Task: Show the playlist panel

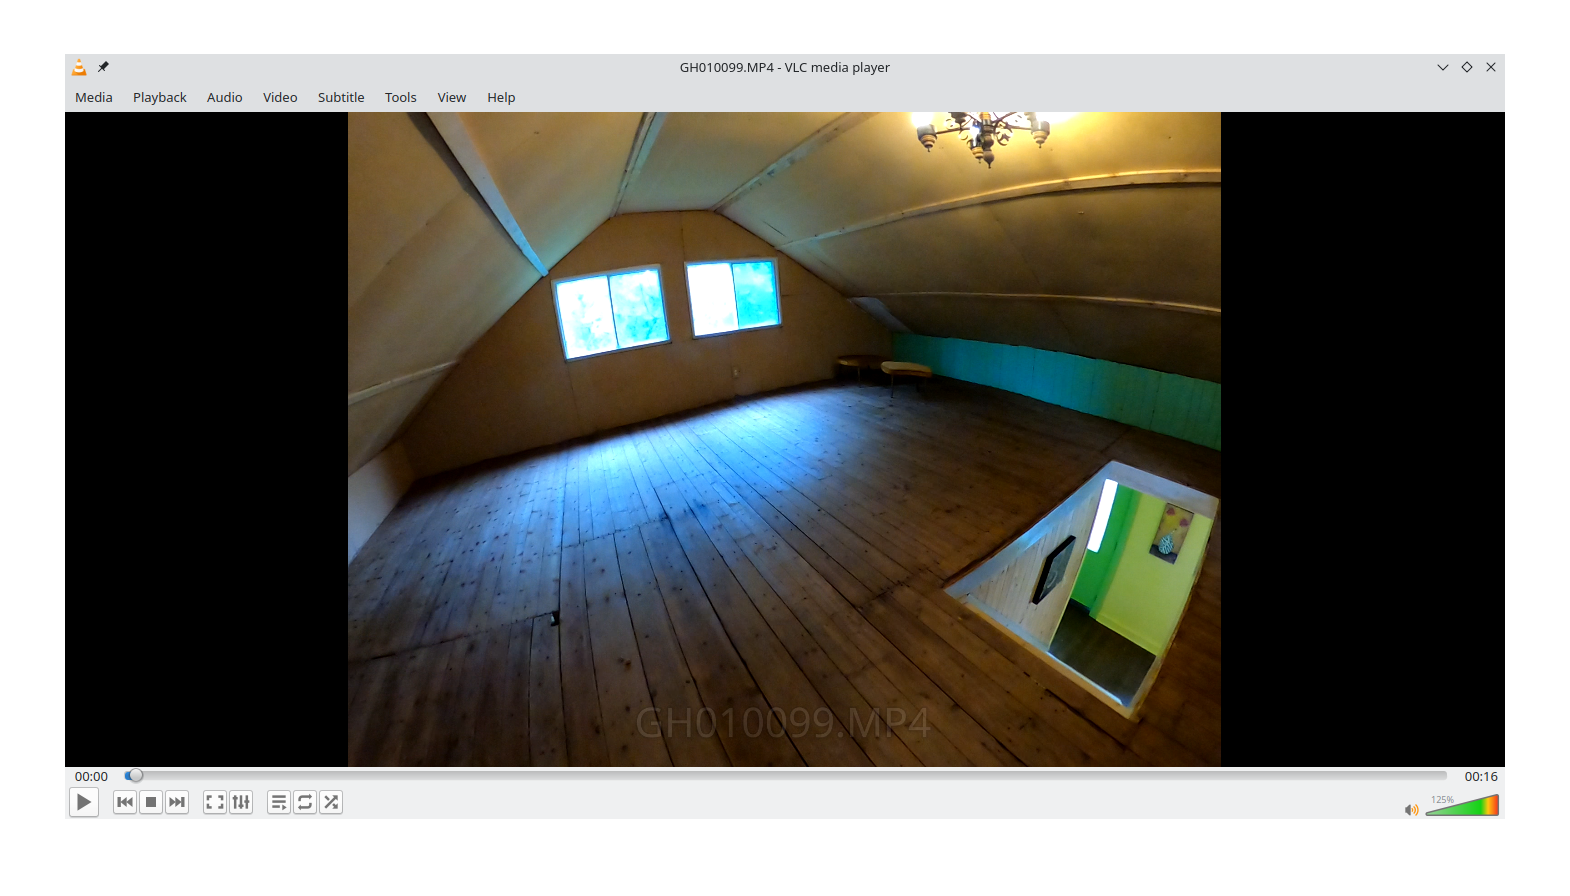Action: tap(279, 802)
